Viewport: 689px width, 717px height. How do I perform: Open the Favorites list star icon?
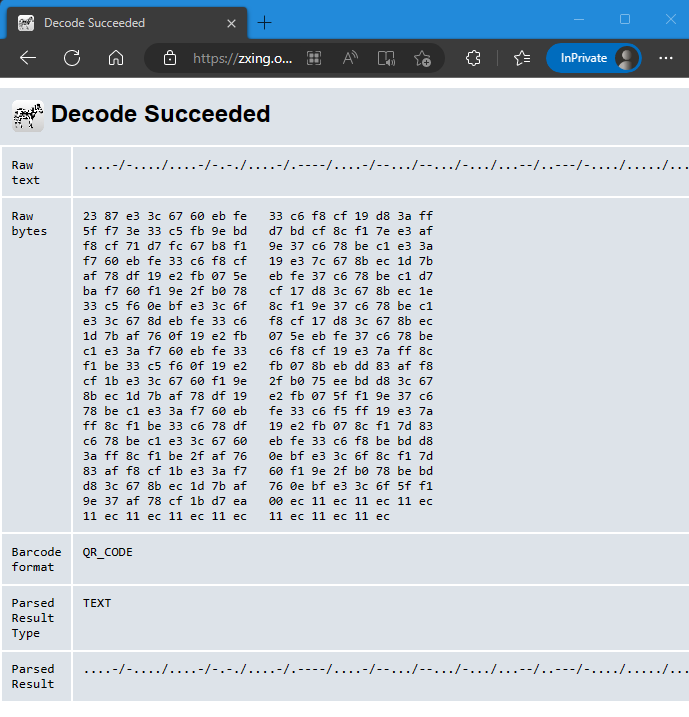(x=521, y=58)
